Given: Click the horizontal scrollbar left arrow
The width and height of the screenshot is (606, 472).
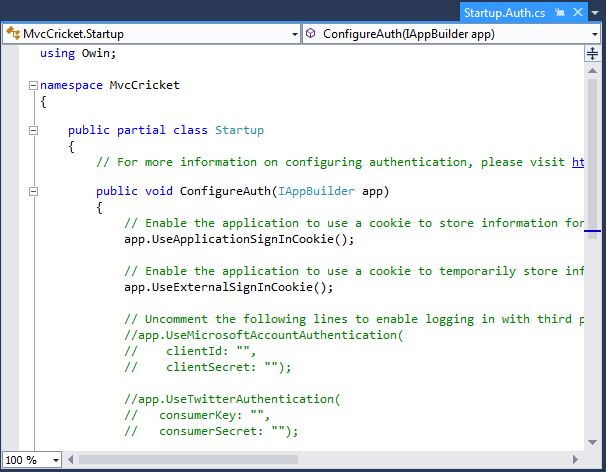Looking at the screenshot, I should (x=70, y=459).
